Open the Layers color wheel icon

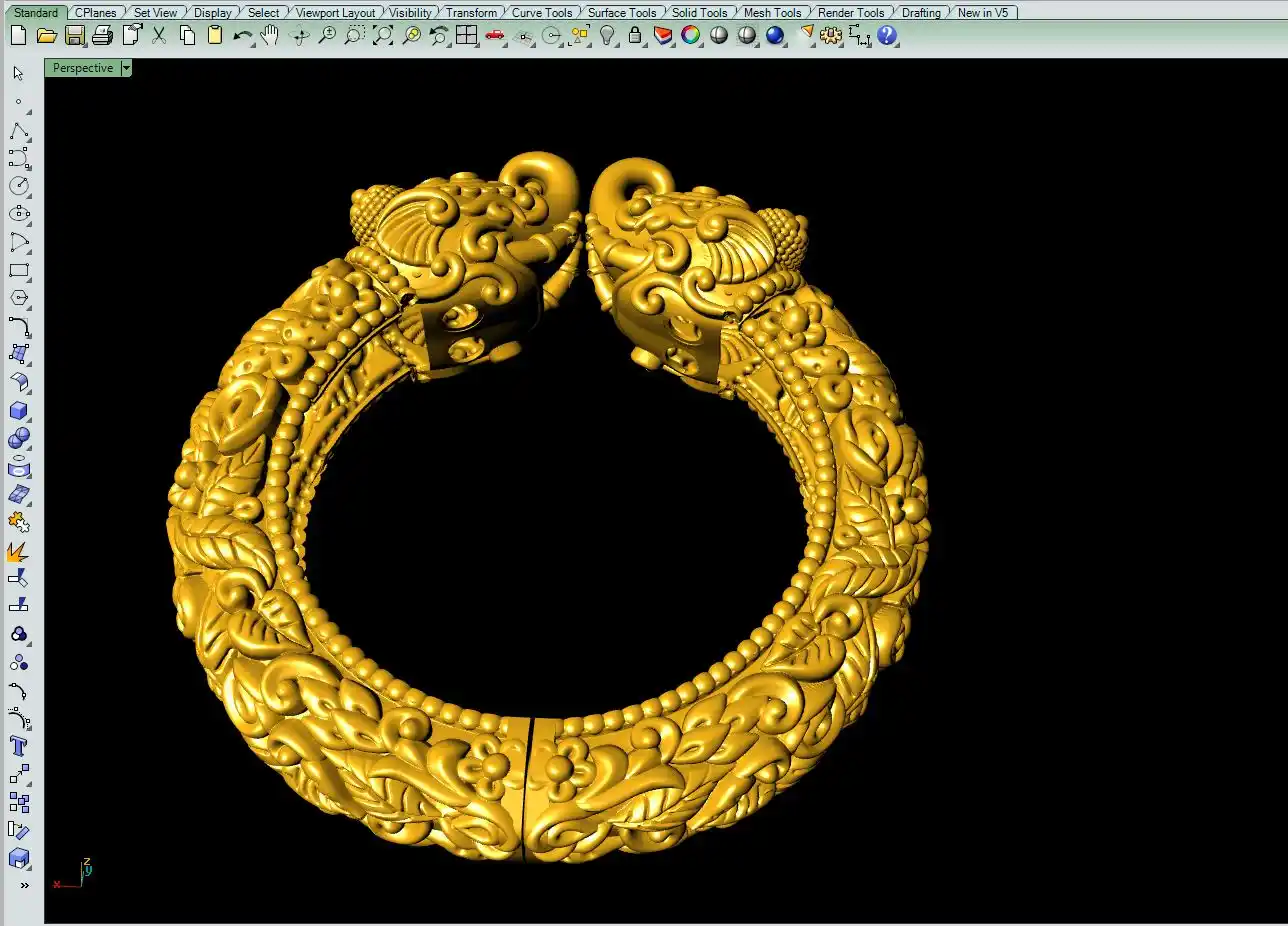[691, 36]
